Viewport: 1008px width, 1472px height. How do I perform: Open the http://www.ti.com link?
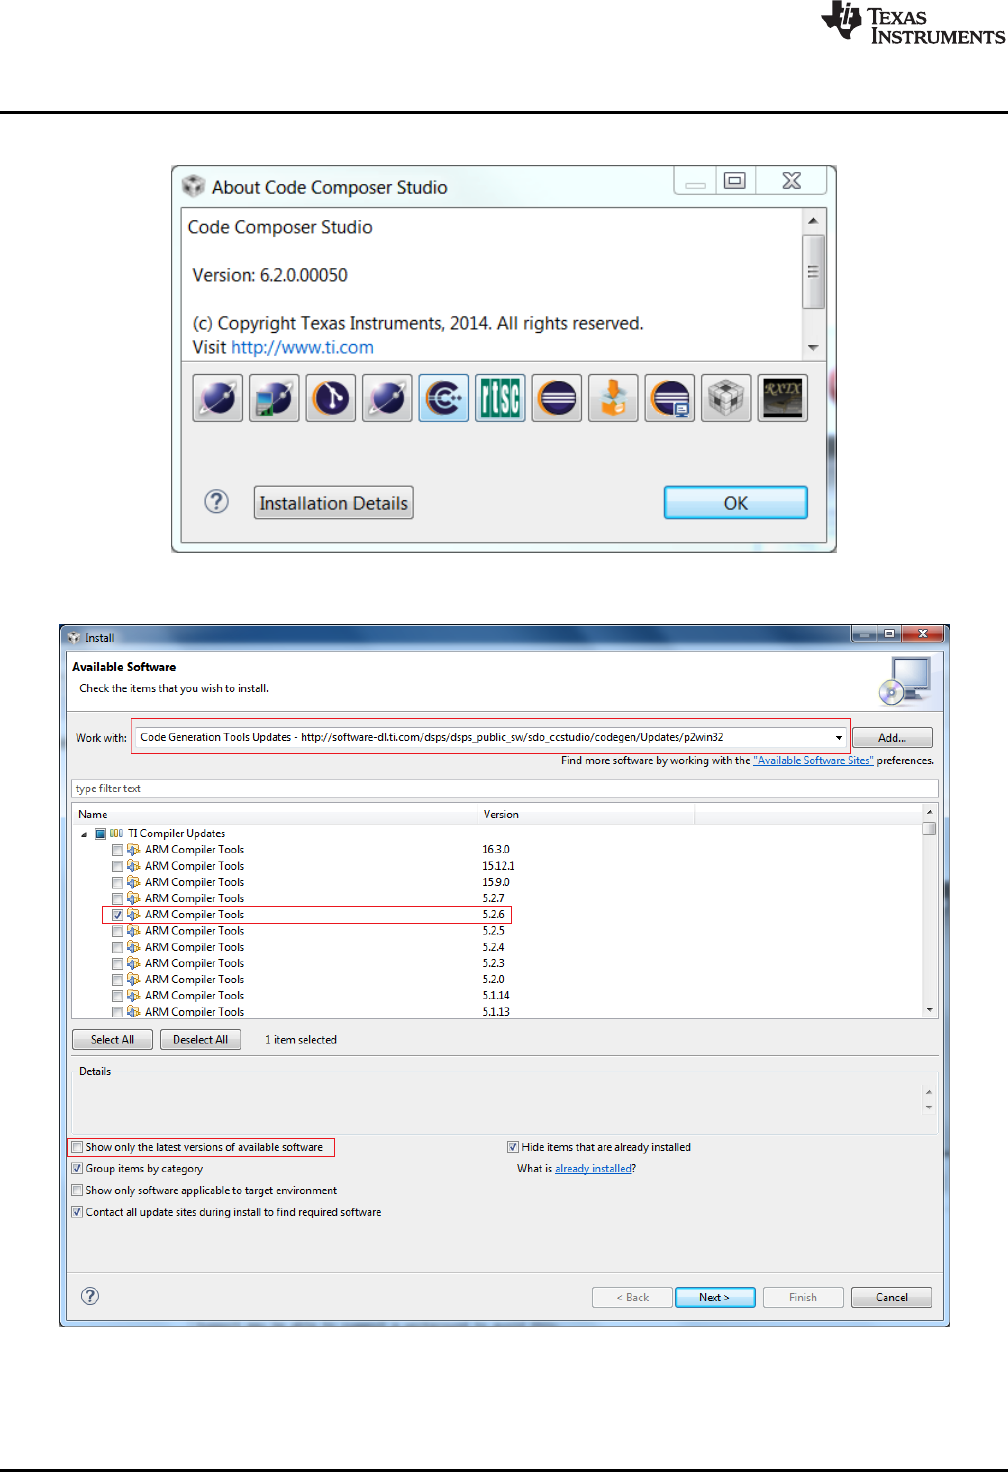click(x=302, y=347)
